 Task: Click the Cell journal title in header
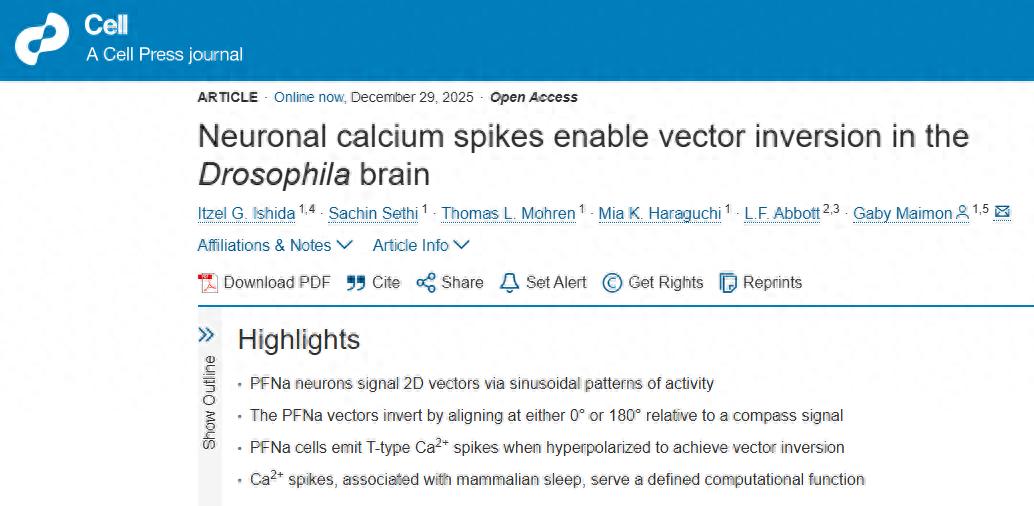pyautogui.click(x=106, y=26)
